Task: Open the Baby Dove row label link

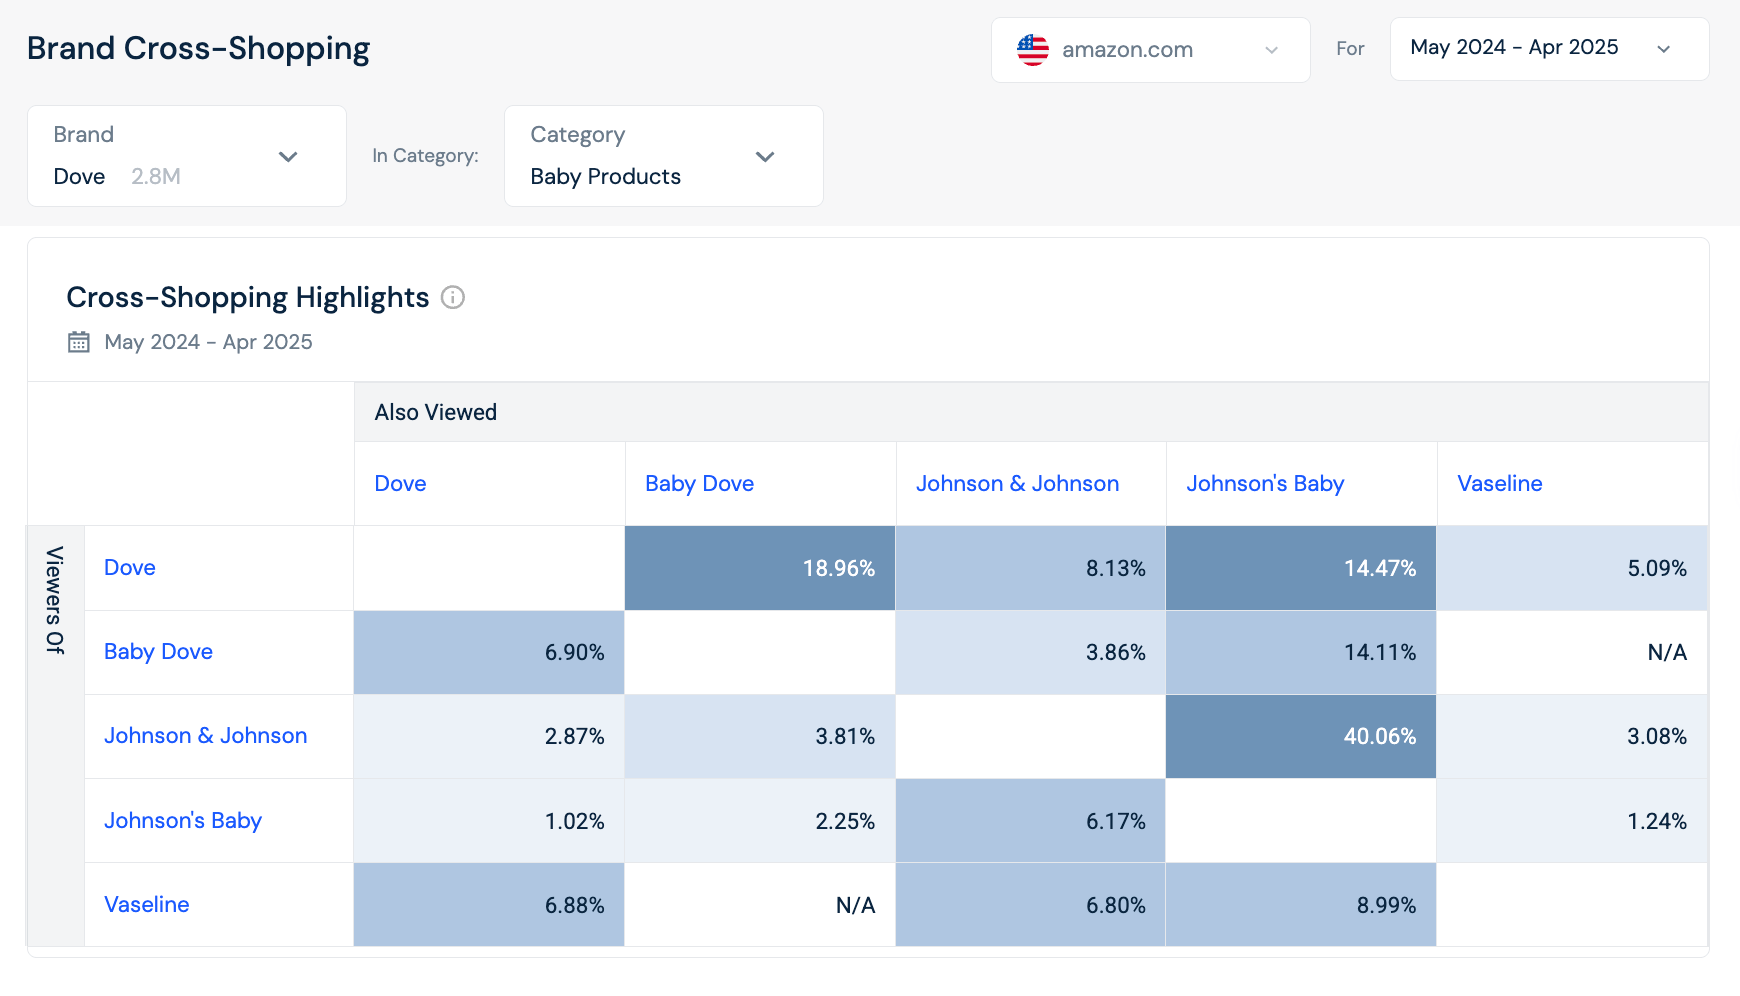Action: click(158, 652)
